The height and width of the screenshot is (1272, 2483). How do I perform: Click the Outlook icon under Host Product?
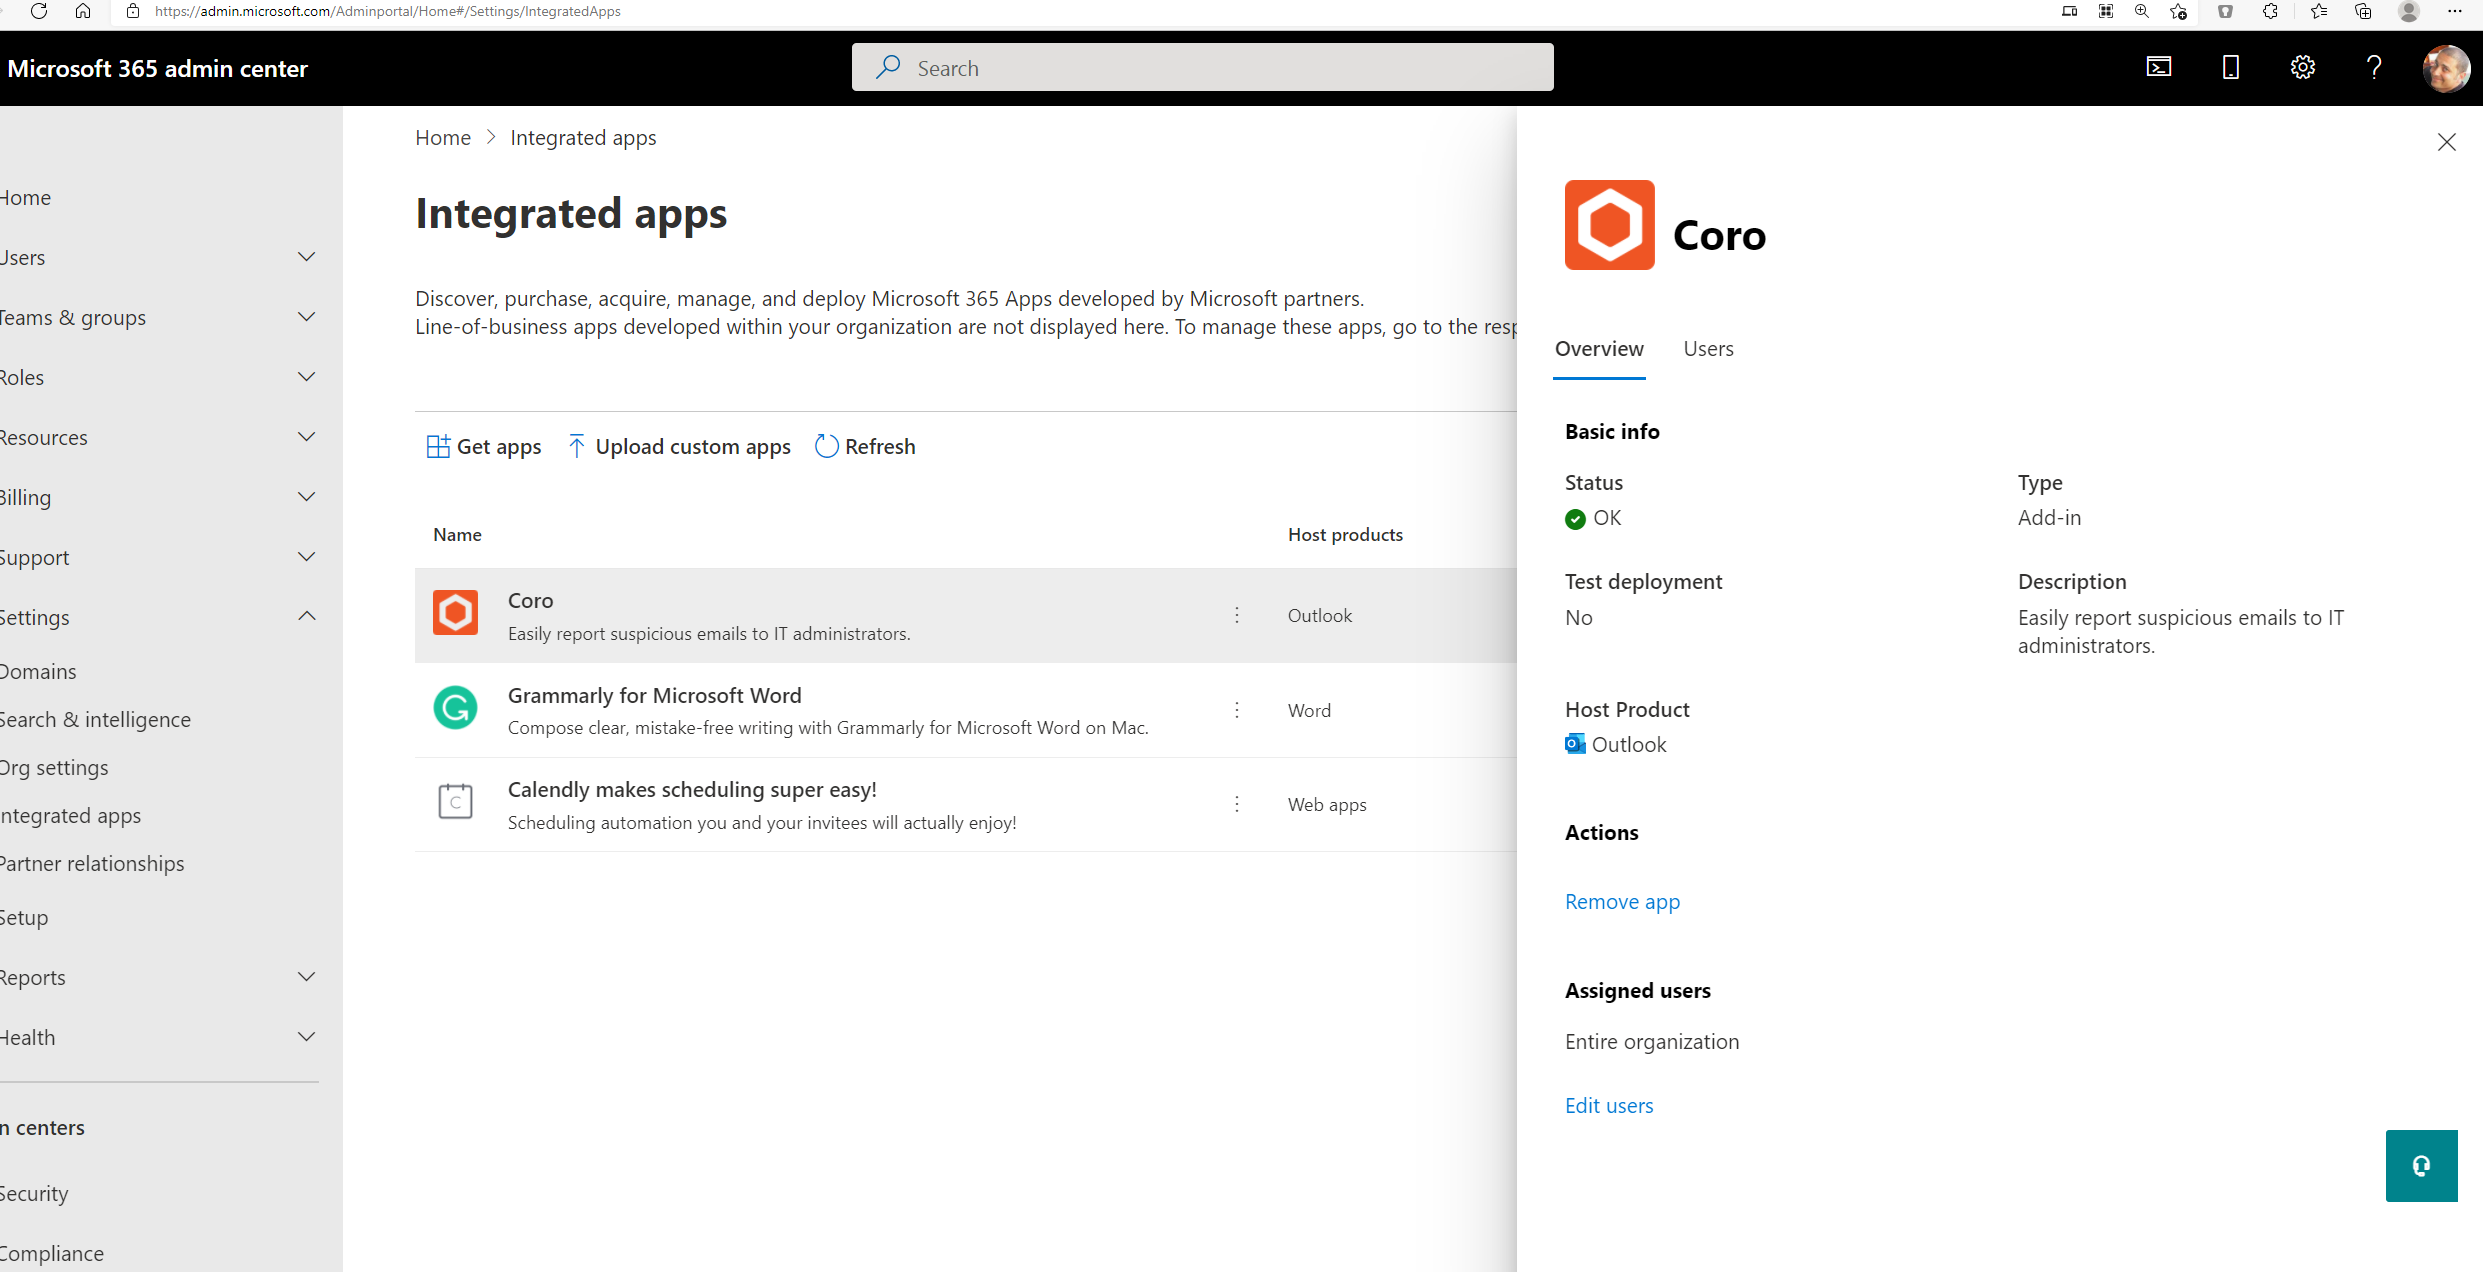(x=1575, y=744)
